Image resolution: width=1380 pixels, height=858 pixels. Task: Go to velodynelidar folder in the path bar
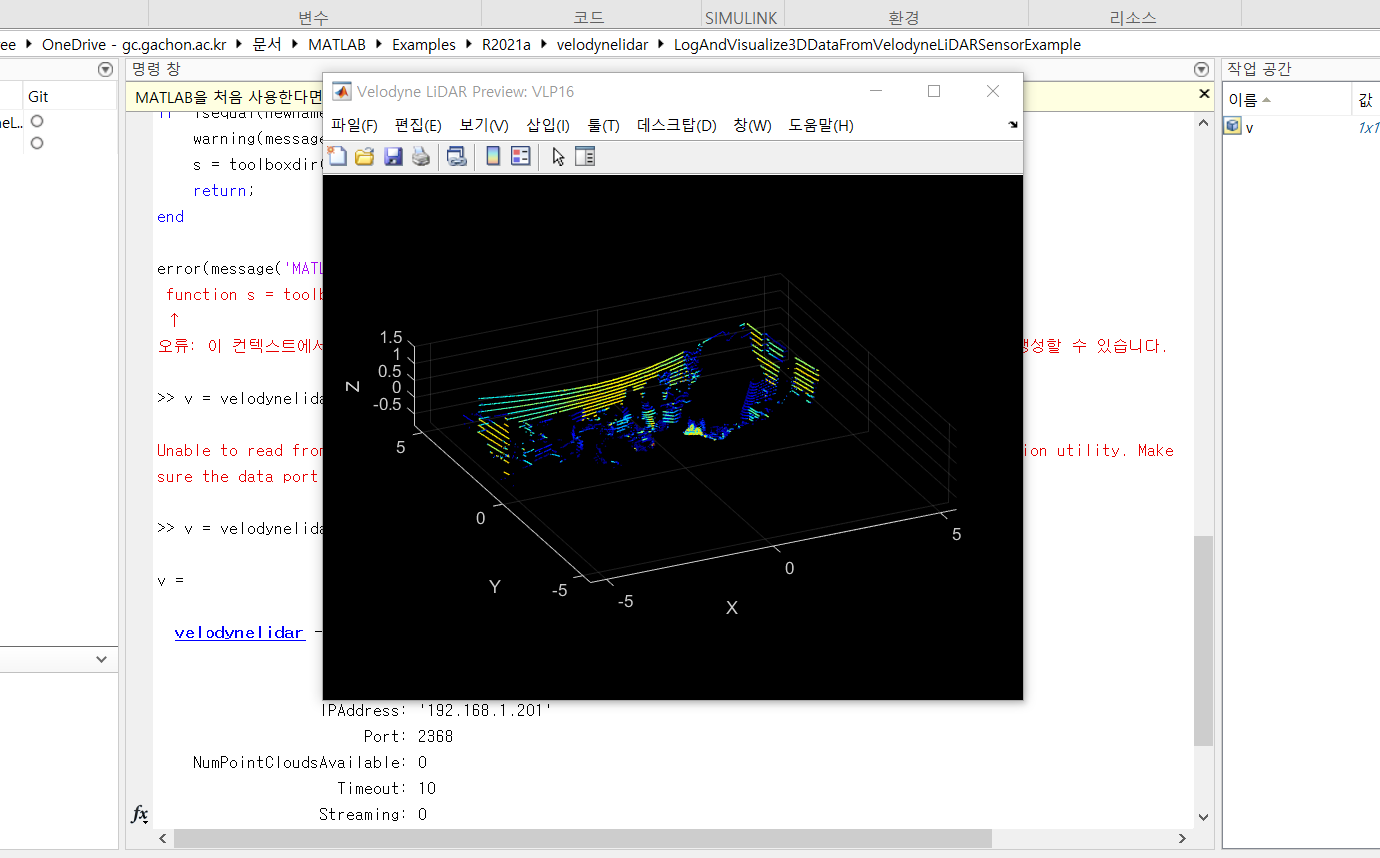pos(602,45)
